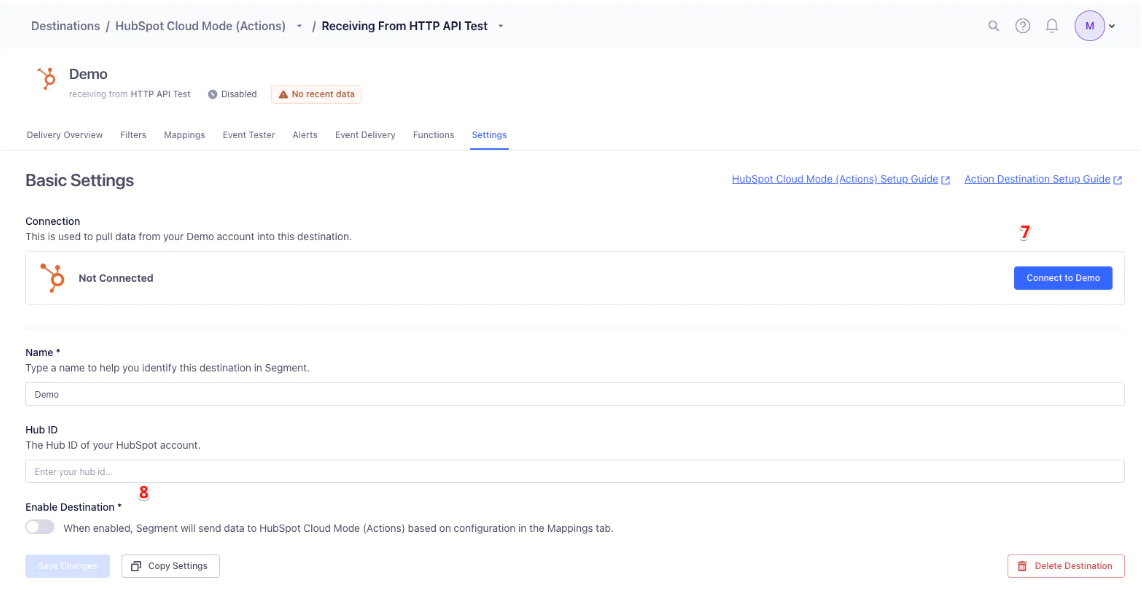Open the user avatar account menu
1142x590 pixels.
(1090, 25)
